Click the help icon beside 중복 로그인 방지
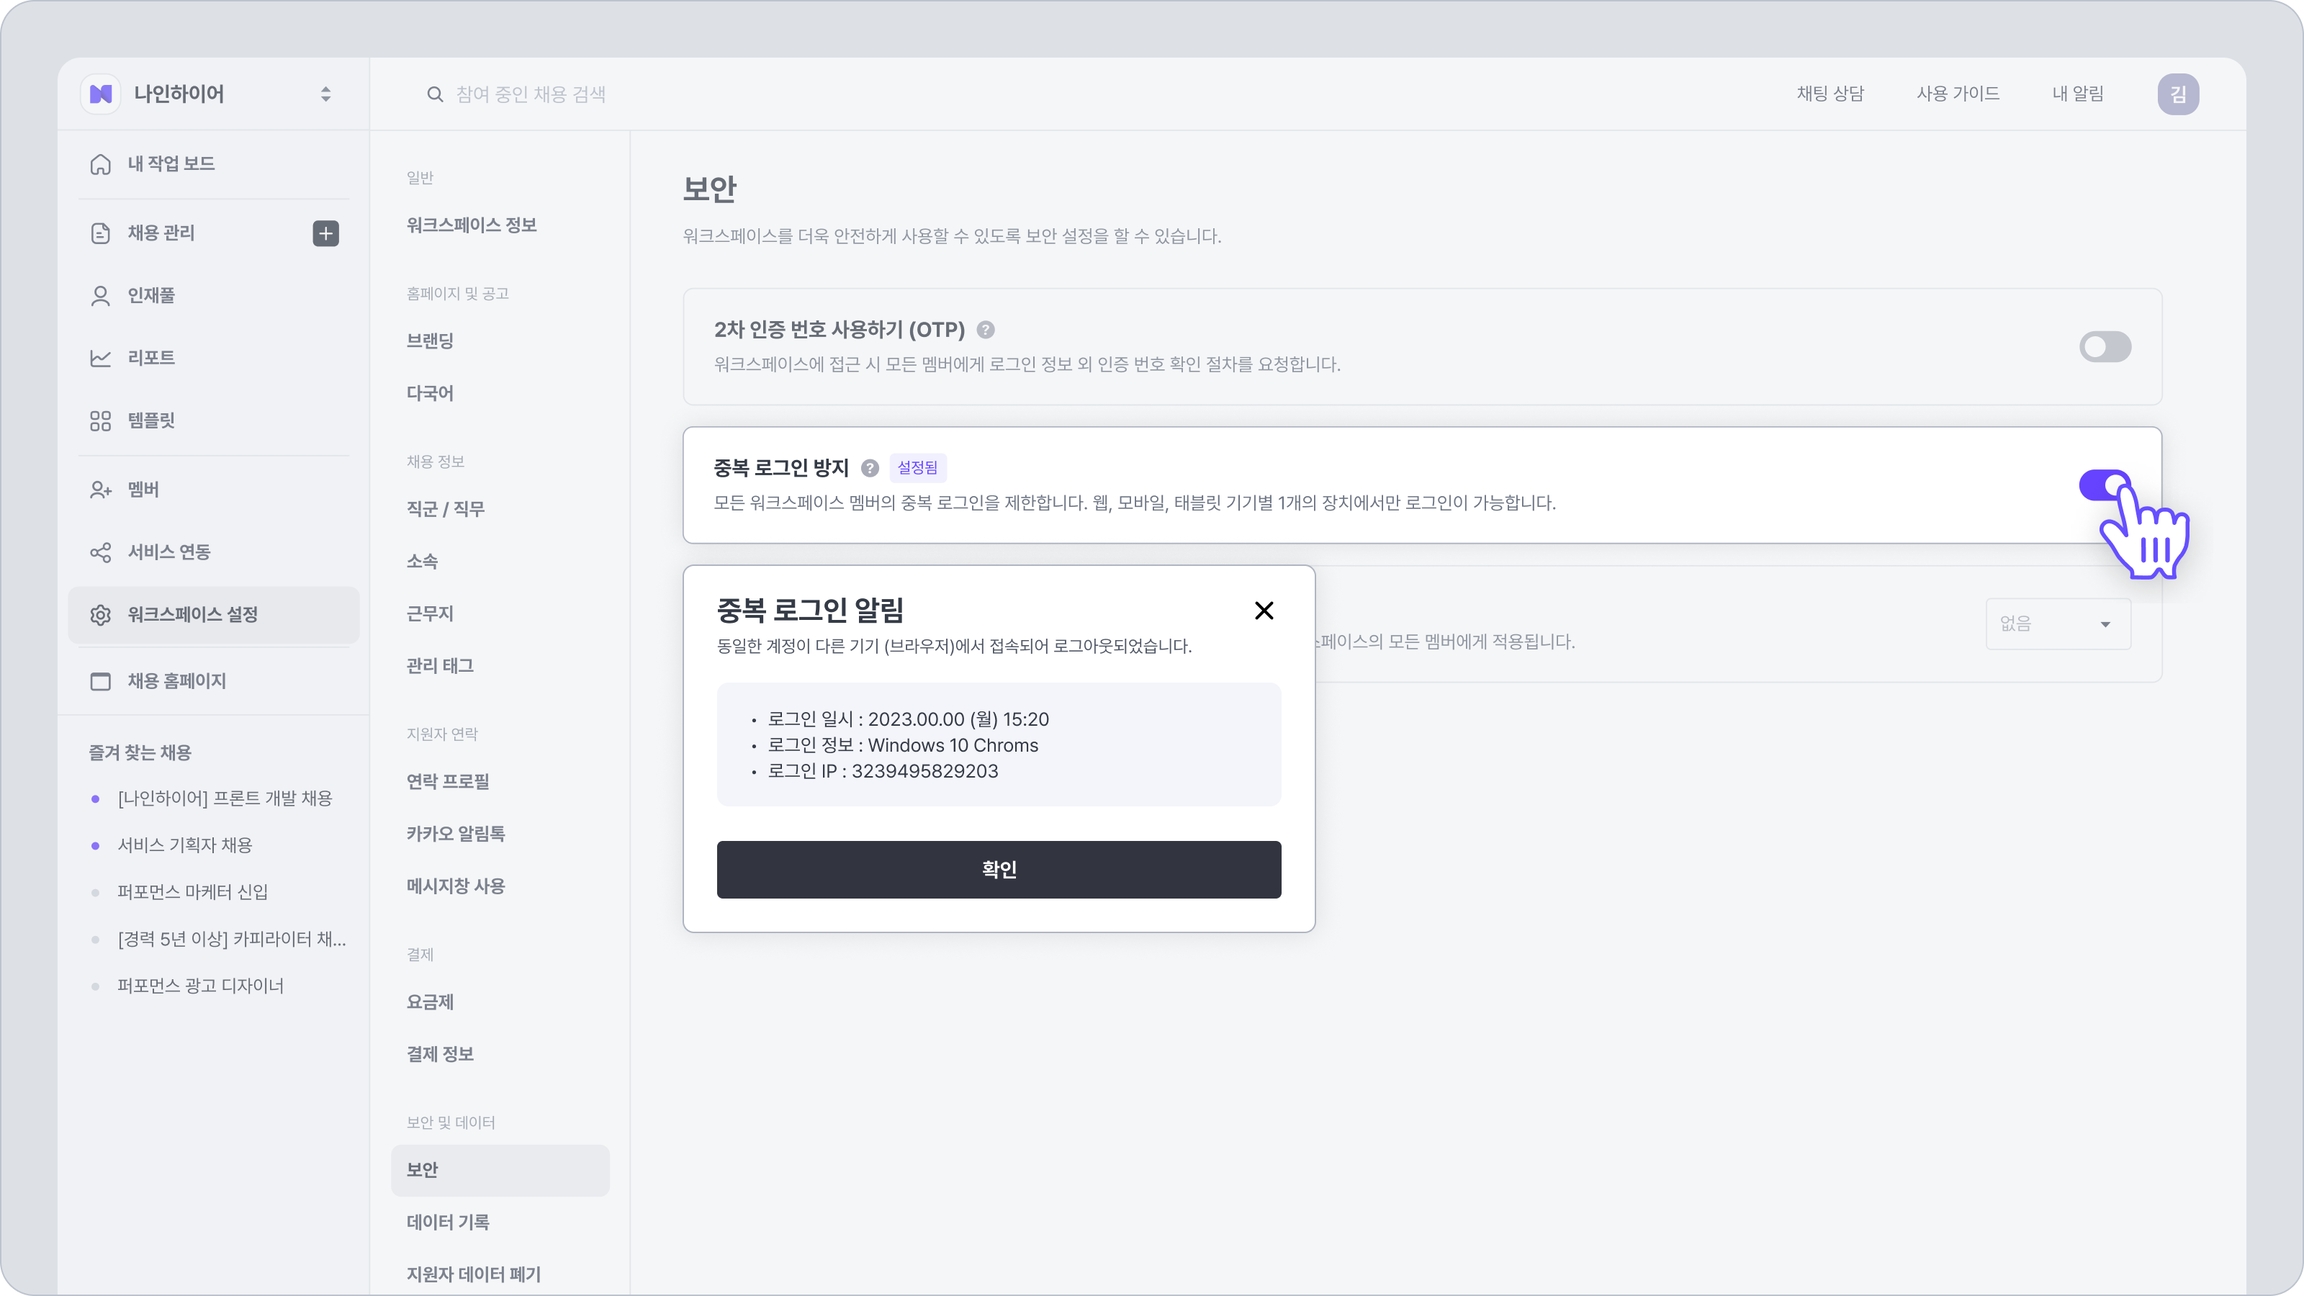 (870, 468)
